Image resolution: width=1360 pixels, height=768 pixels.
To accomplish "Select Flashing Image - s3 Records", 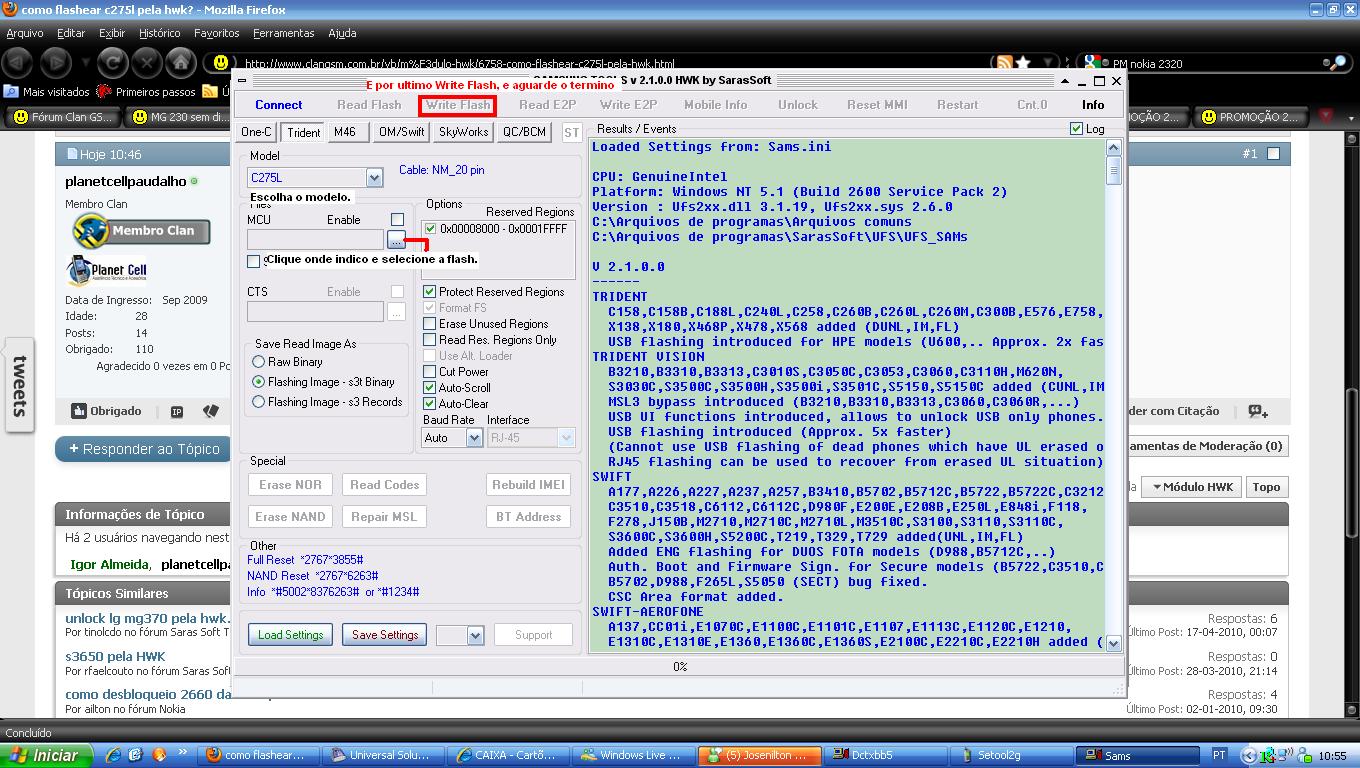I will (x=259, y=402).
